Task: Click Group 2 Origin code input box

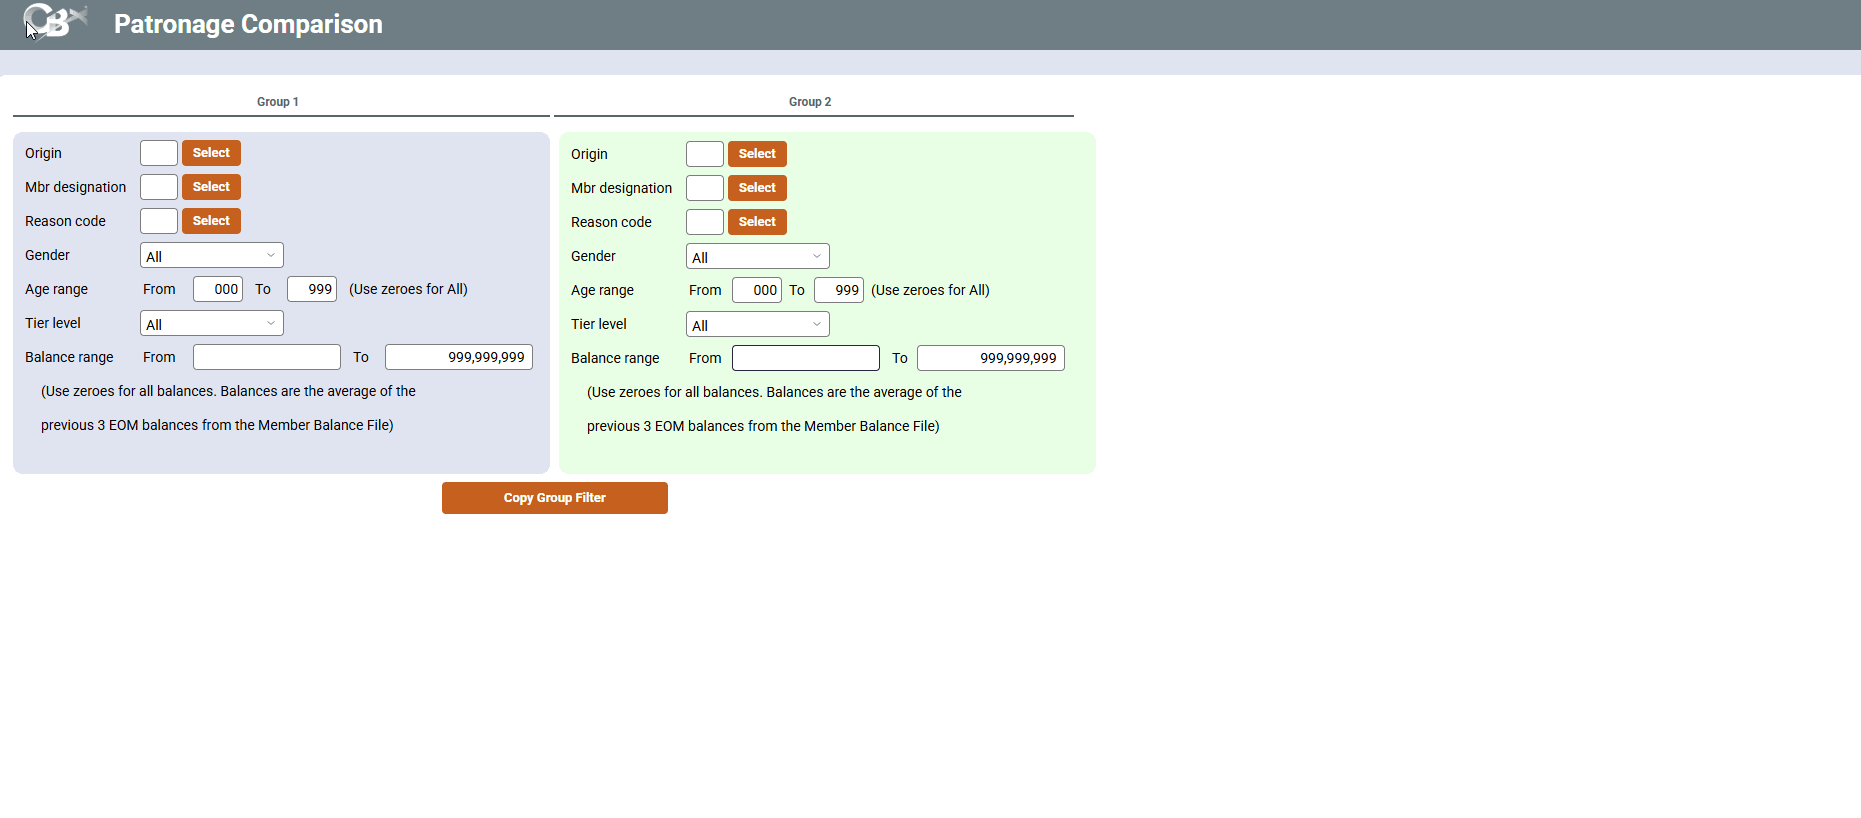Action: 705,154
